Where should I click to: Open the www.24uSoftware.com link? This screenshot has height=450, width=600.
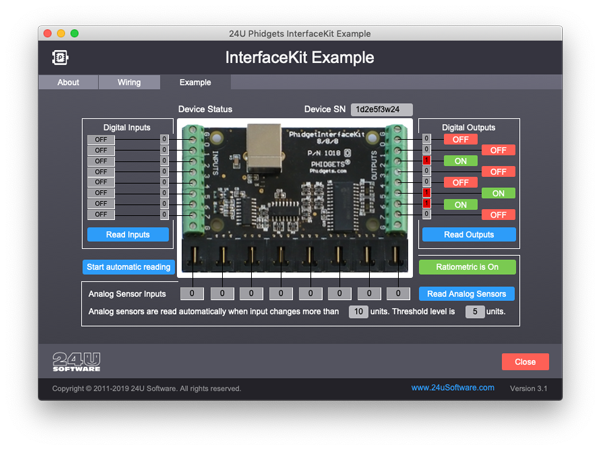click(x=453, y=388)
